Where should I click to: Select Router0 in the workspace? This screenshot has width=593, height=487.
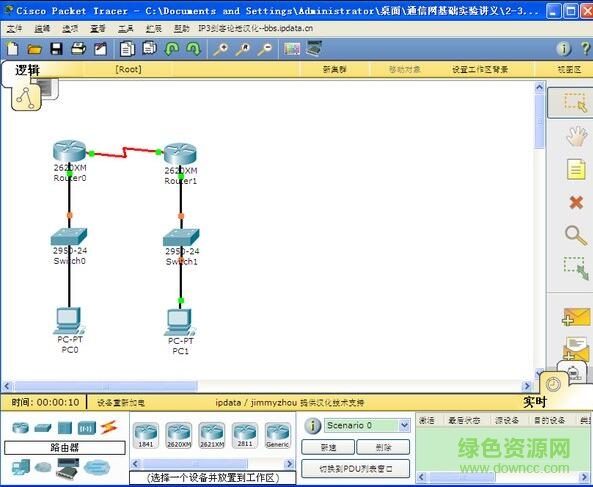(70, 151)
